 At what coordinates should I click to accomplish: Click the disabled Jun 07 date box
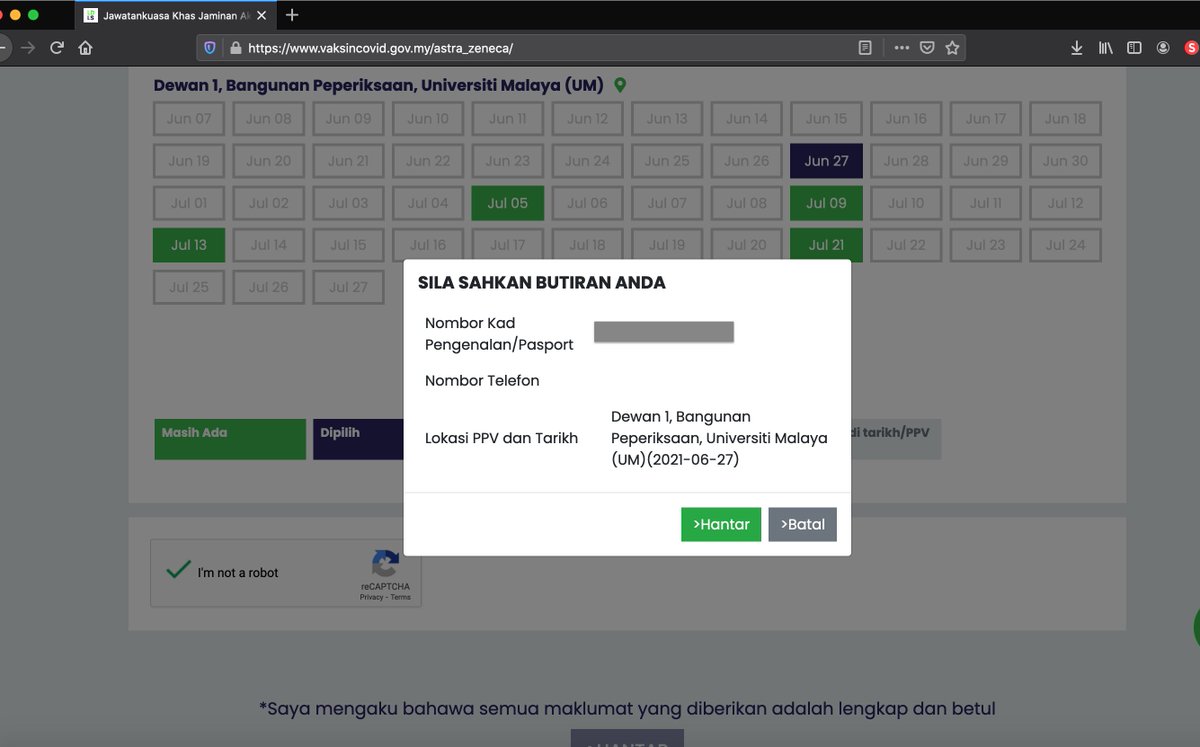click(x=189, y=118)
